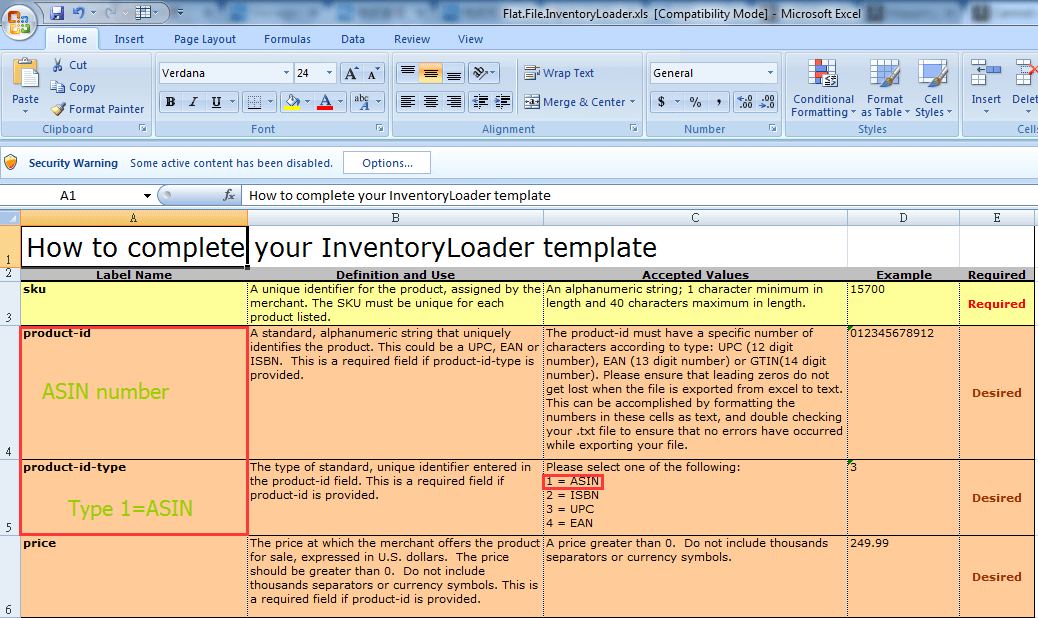Apply red font color button
This screenshot has height=618, width=1038.
click(x=325, y=102)
